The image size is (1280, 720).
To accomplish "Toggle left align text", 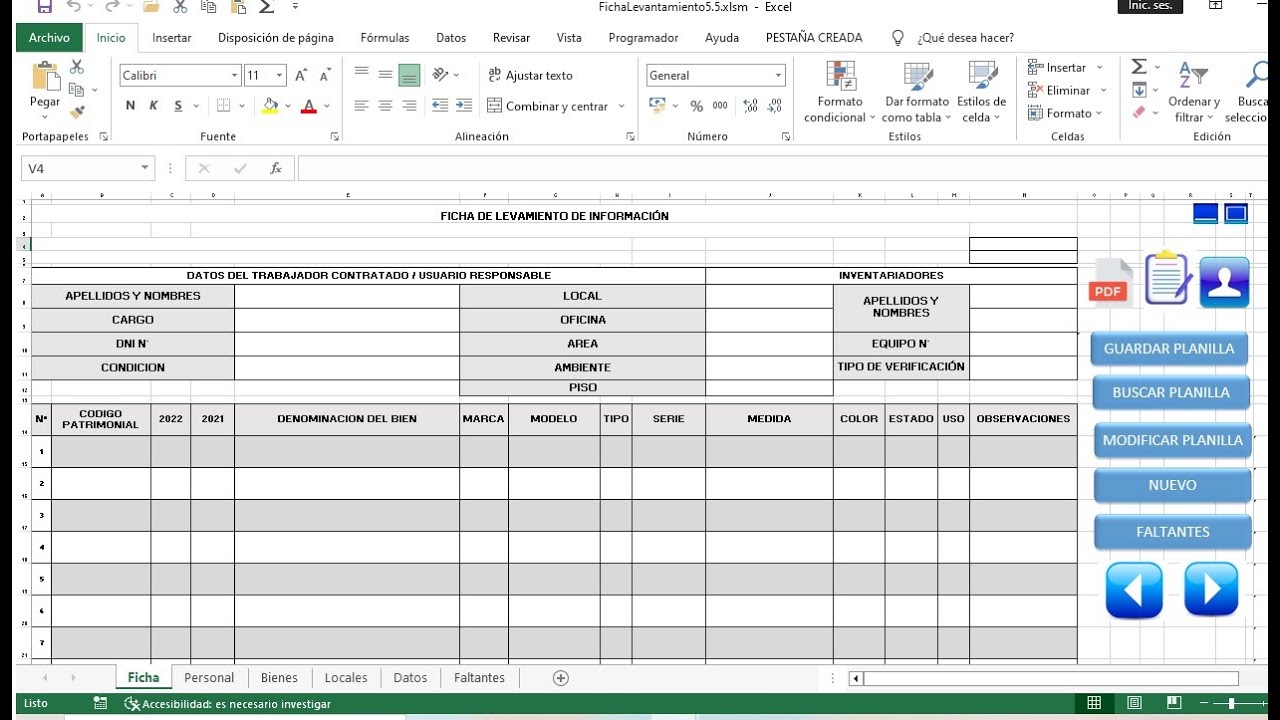I will coord(361,105).
